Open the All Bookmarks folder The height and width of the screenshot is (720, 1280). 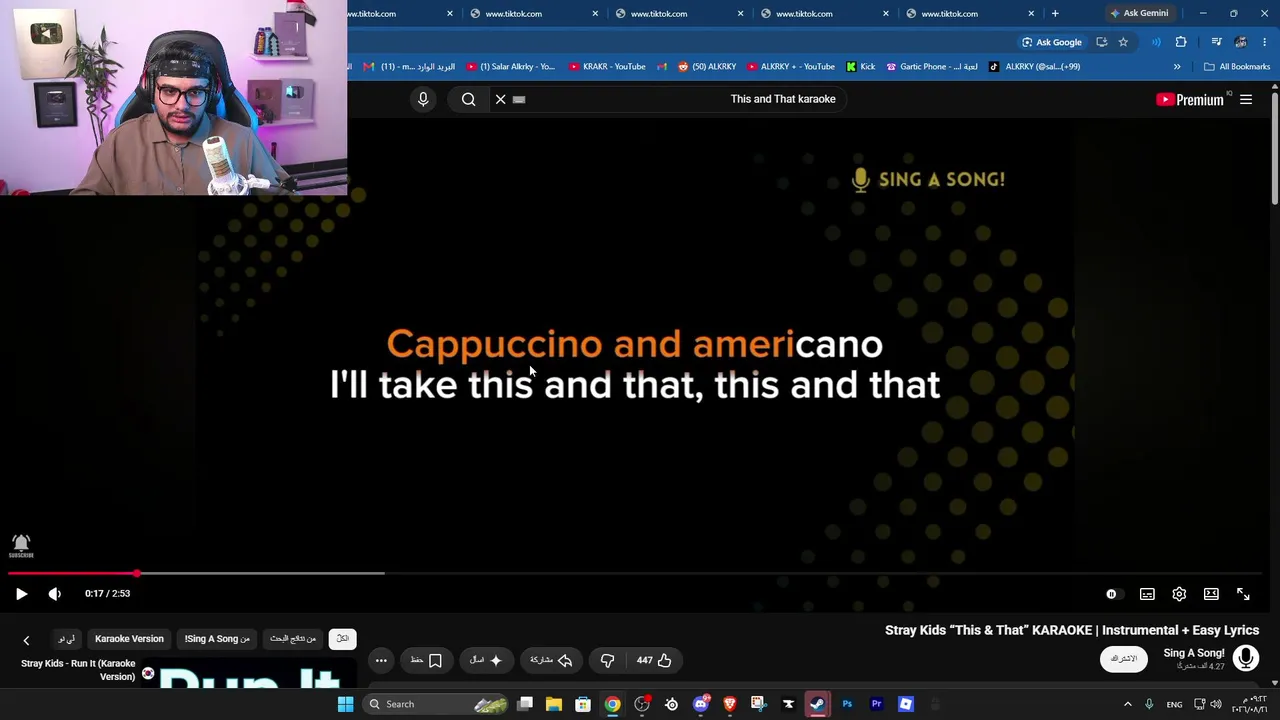point(1237,67)
